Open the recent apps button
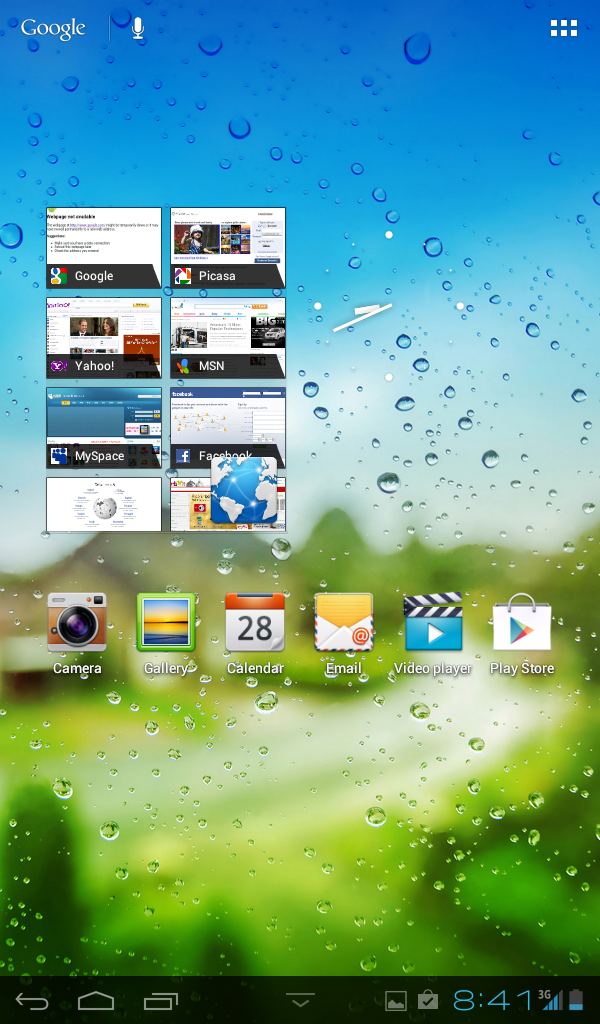The width and height of the screenshot is (600, 1024). pos(161,1000)
